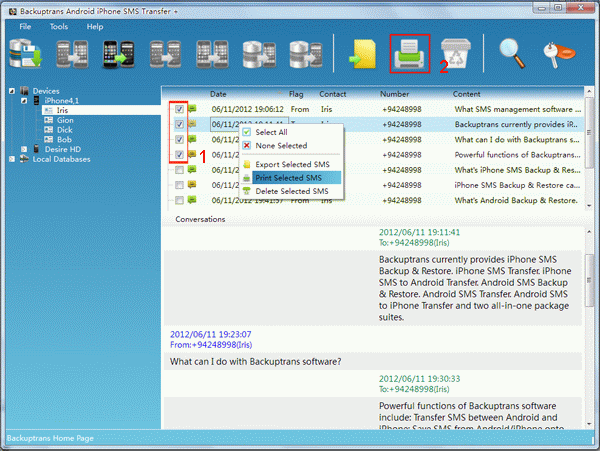This screenshot has width=600, height=451.
Task: Collapse the iPhone4,1 tree node
Action: (x=24, y=101)
